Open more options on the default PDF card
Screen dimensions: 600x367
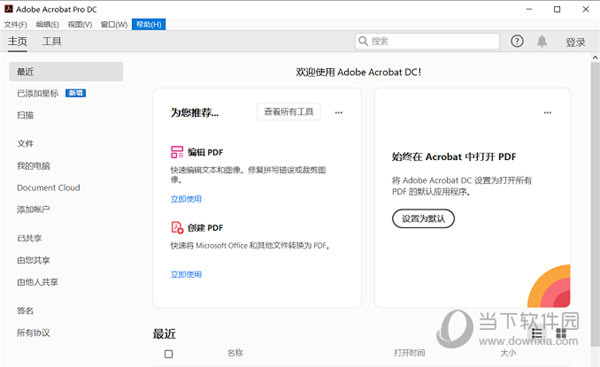548,113
